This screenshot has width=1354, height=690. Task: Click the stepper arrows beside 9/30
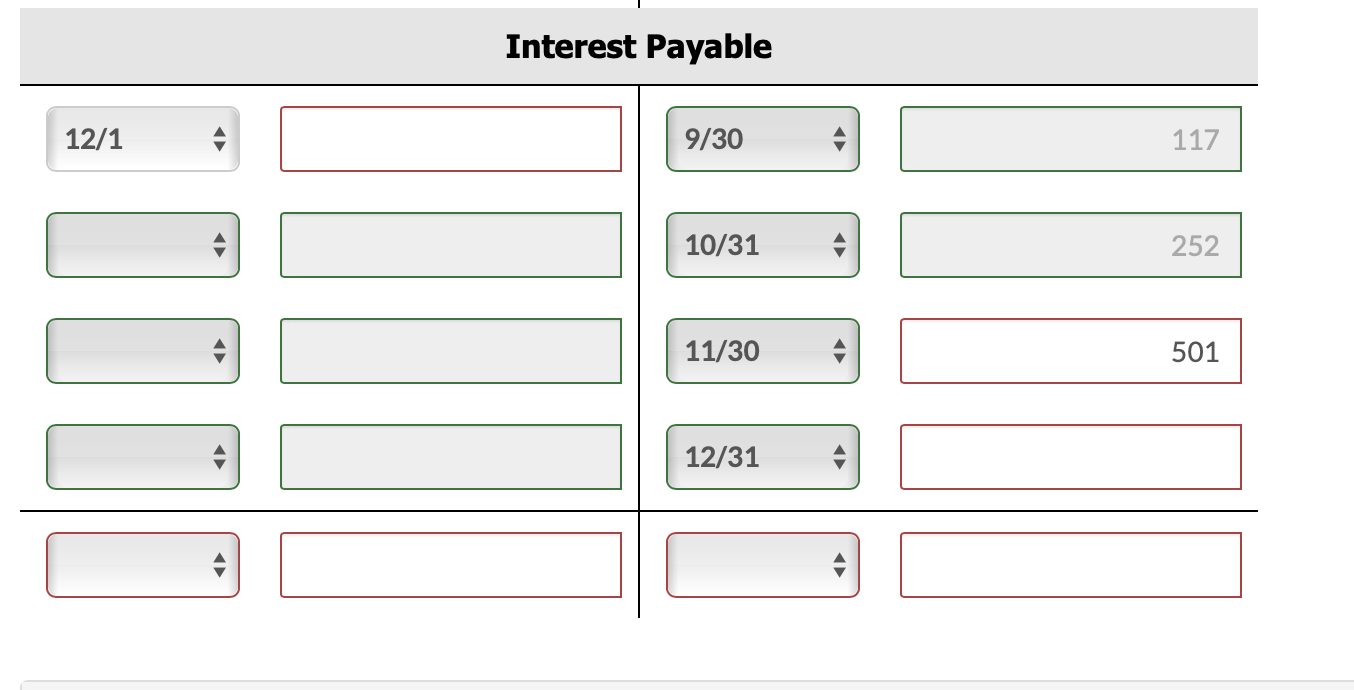click(x=841, y=139)
